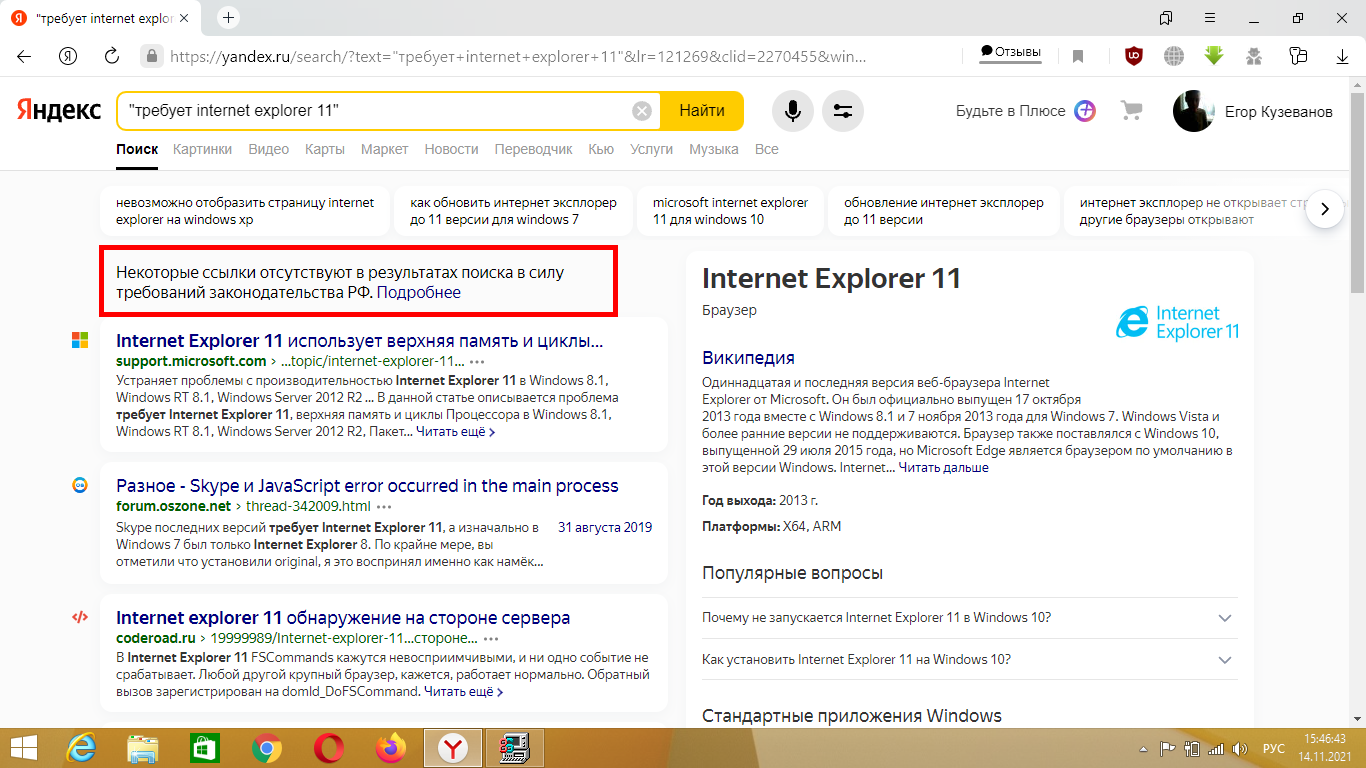Open the browser downloads panel
Screen dimensions: 1366x768
pyautogui.click(x=1342, y=57)
